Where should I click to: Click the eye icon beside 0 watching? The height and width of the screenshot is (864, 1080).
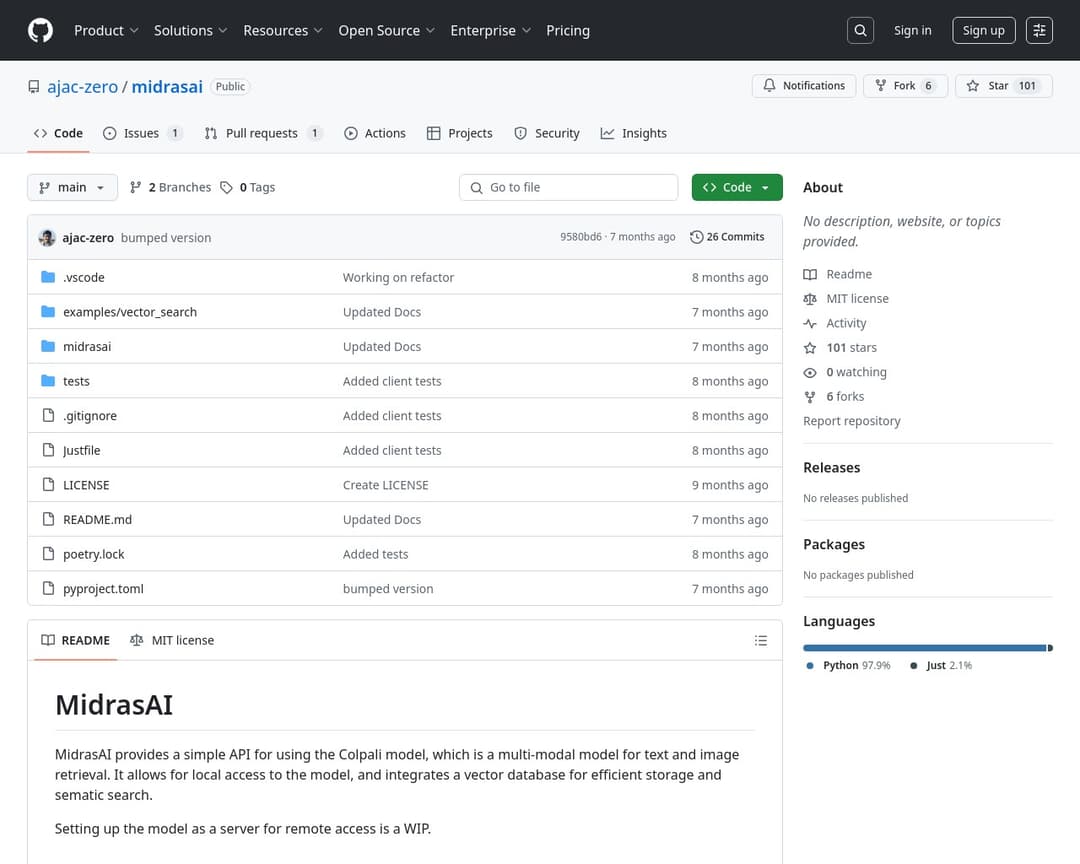(x=810, y=373)
